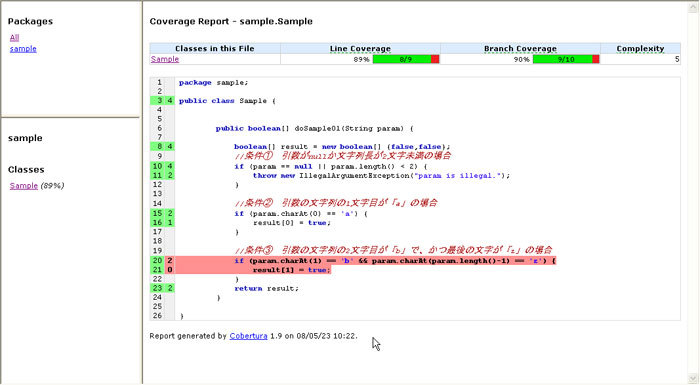Screen dimensions: 700x385
Task: Click the Line Coverage column header
Action: 360,48
